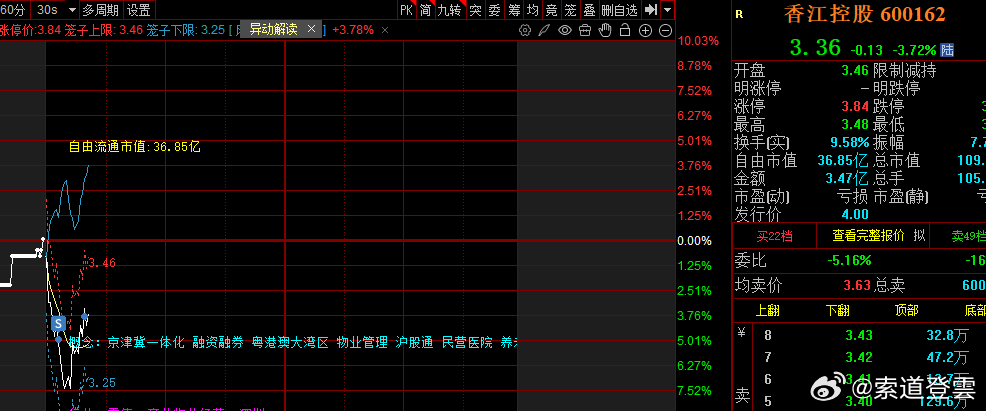Open the 多周期 multi-period menu

(101, 10)
